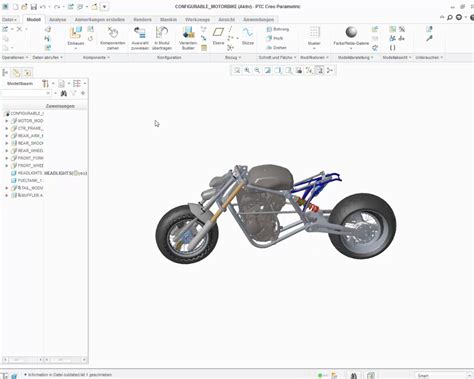
Task: Toggle the datum display filter in graphics toolbar
Action: pyautogui.click(x=309, y=70)
